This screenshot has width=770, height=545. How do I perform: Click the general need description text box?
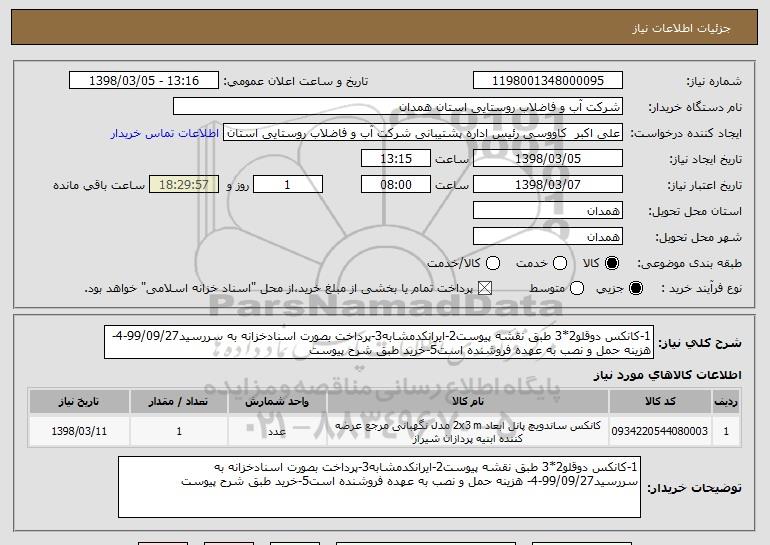pos(379,342)
